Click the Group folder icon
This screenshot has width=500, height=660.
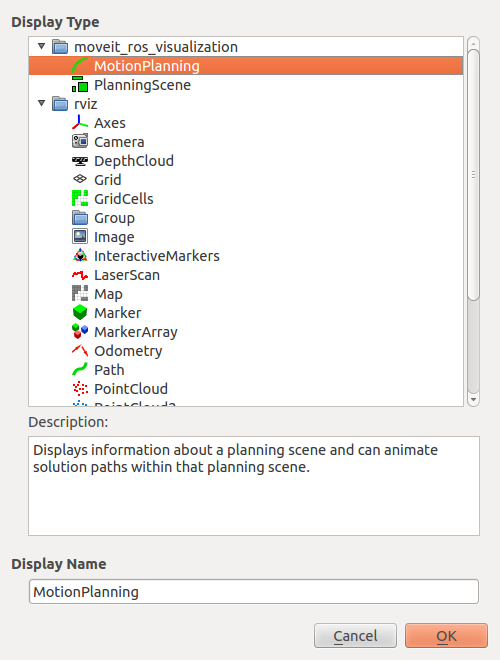[x=80, y=218]
